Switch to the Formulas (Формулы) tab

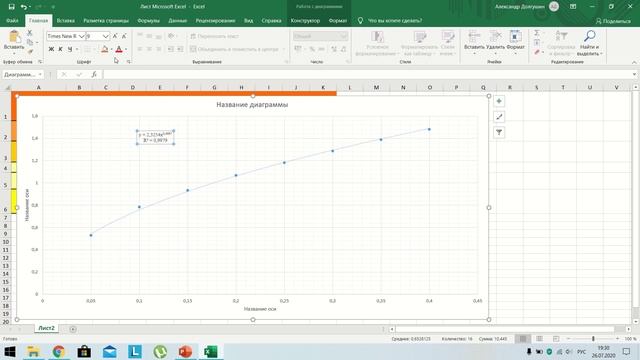[x=148, y=20]
